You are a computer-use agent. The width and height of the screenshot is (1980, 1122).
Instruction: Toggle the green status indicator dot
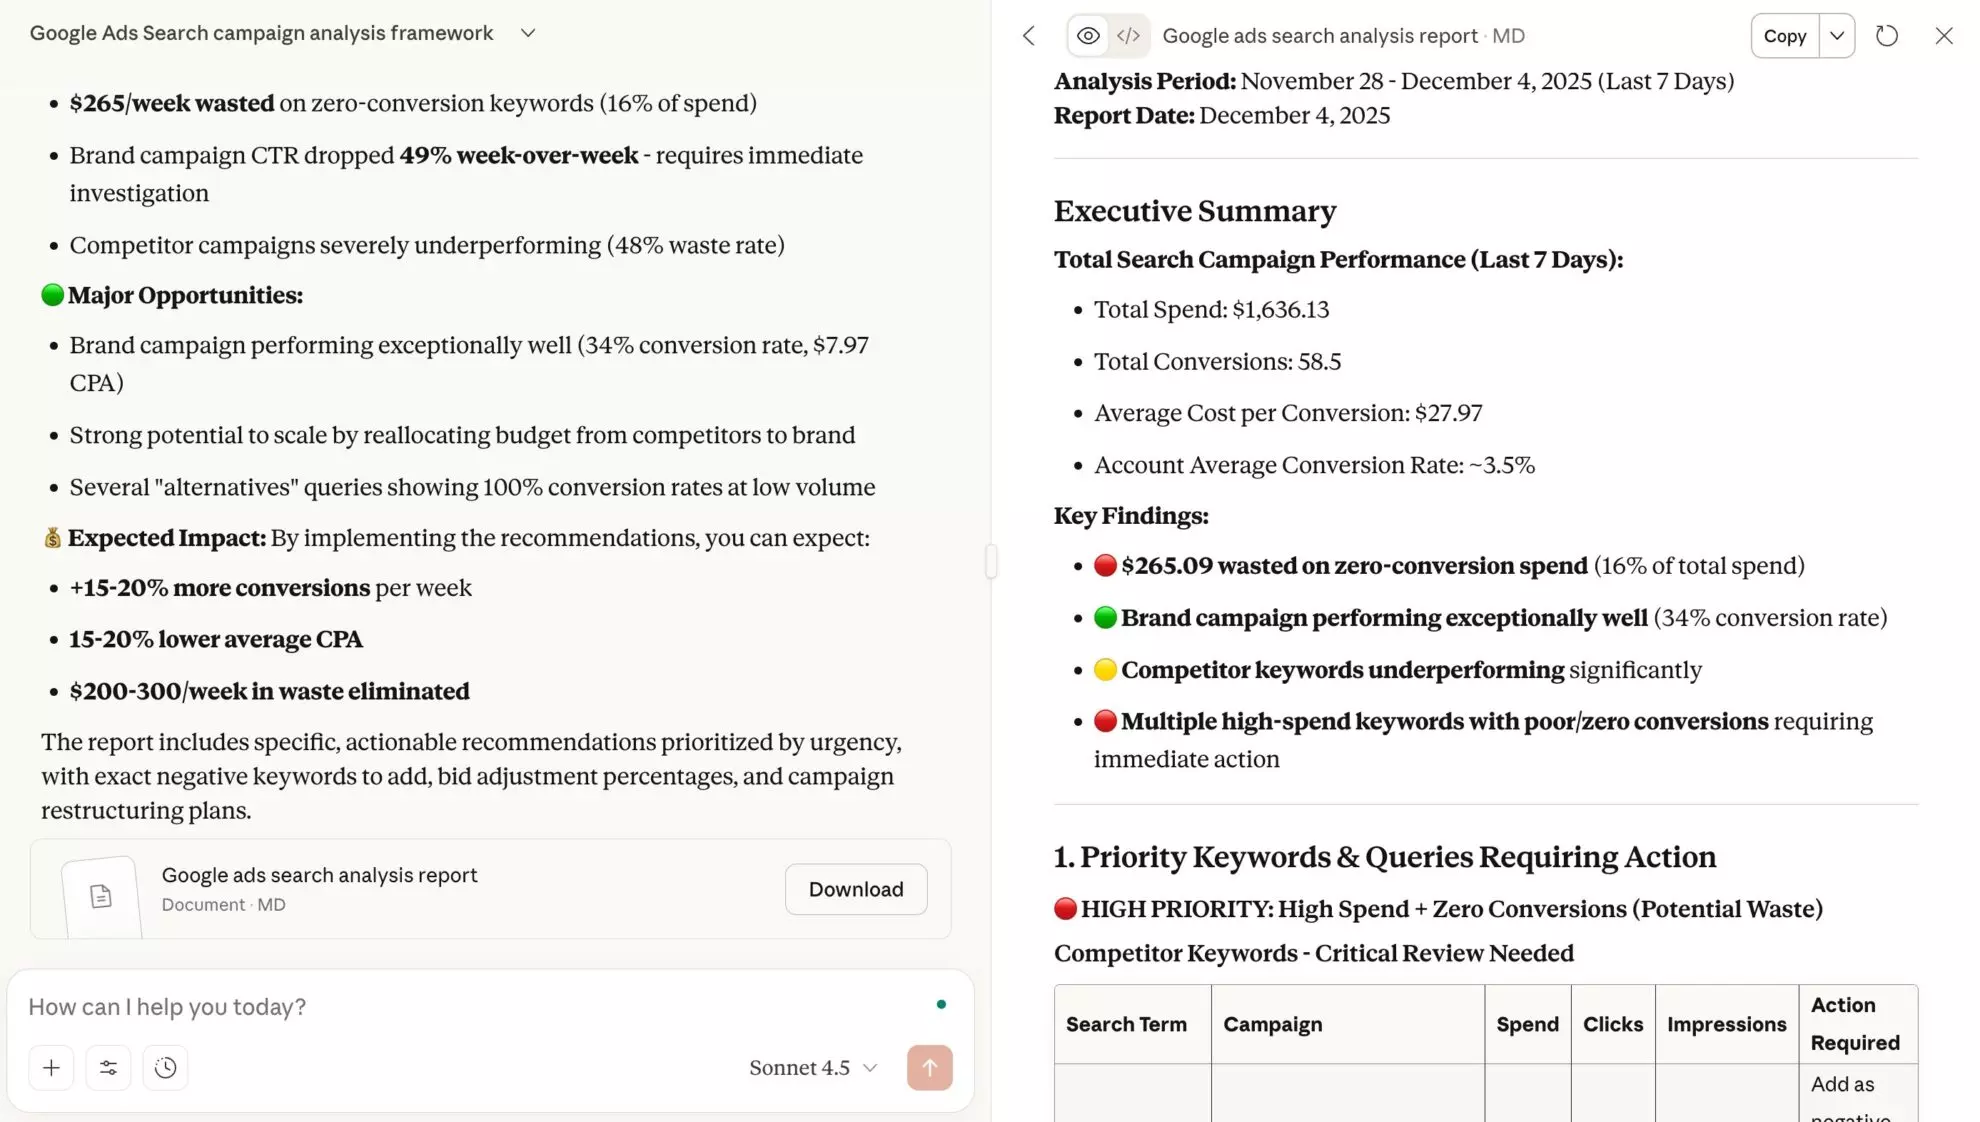tap(940, 1004)
